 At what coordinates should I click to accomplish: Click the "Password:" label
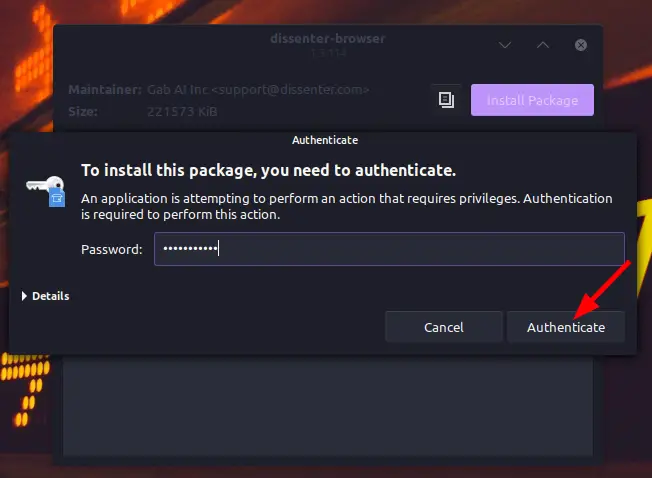[112, 249]
